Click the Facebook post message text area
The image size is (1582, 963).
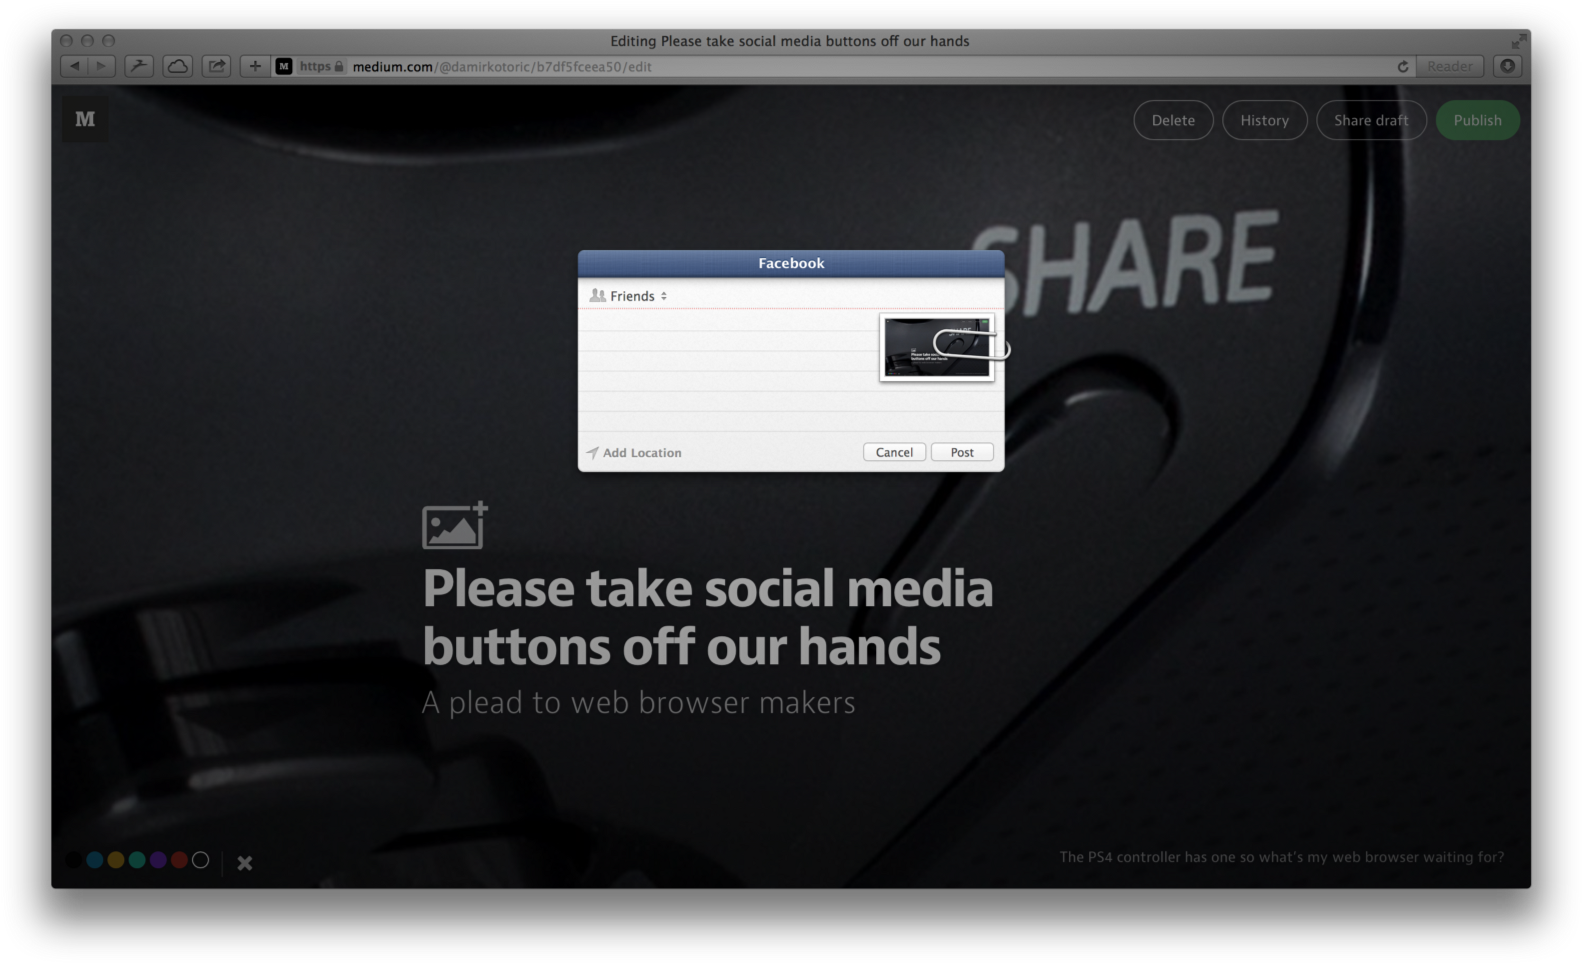point(728,370)
